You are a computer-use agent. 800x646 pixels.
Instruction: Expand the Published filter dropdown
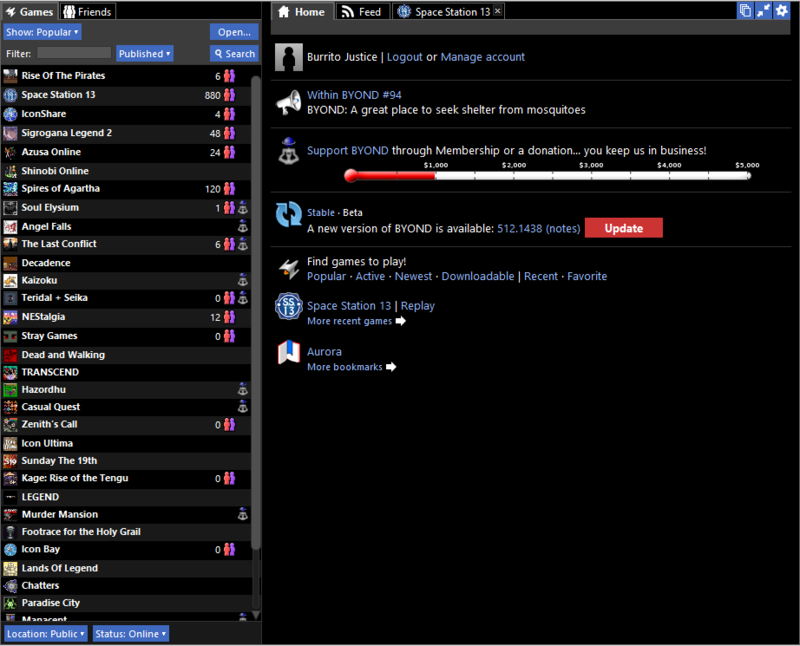(x=144, y=54)
